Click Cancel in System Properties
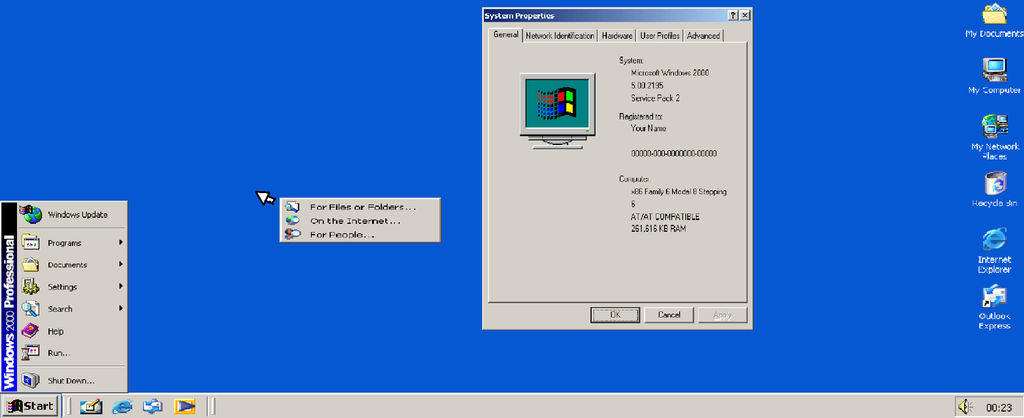 pyautogui.click(x=669, y=315)
